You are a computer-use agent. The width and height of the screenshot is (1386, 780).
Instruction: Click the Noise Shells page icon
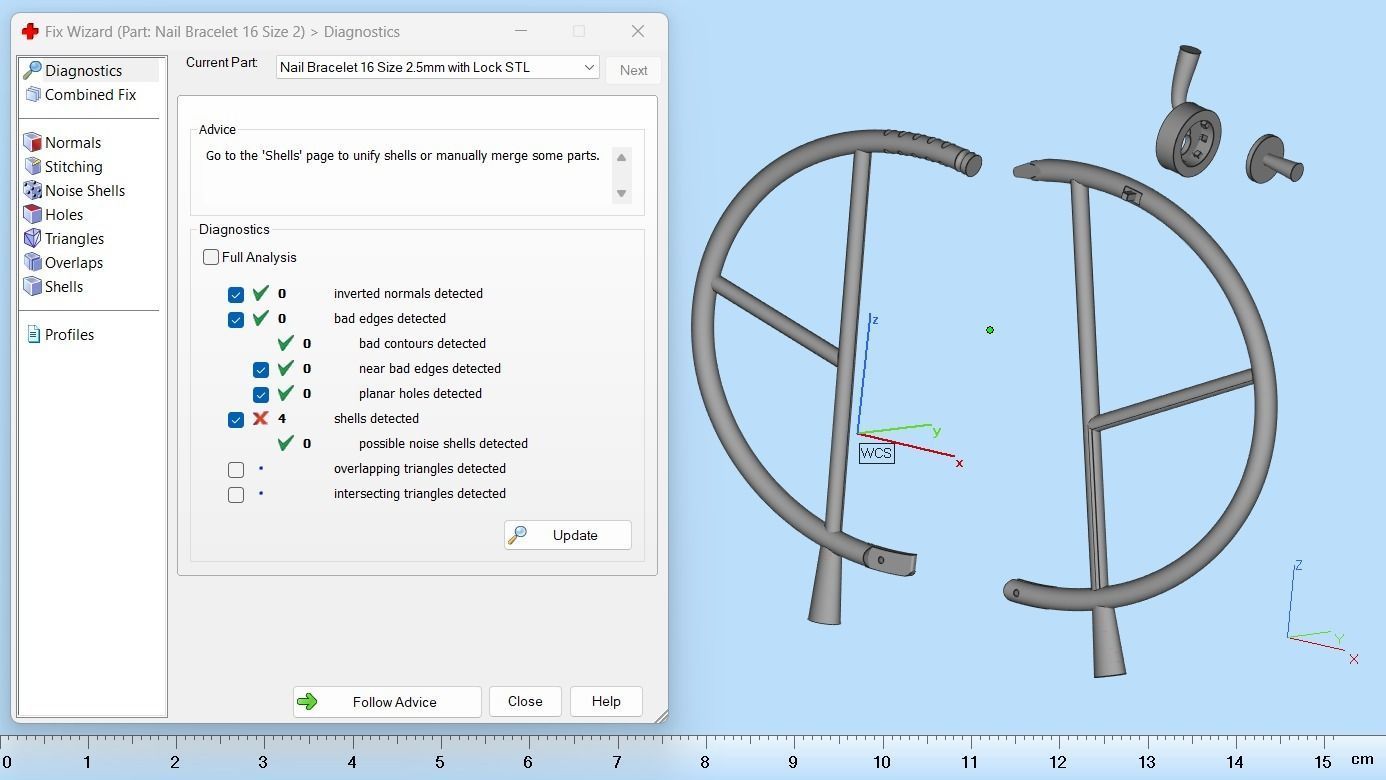point(32,190)
